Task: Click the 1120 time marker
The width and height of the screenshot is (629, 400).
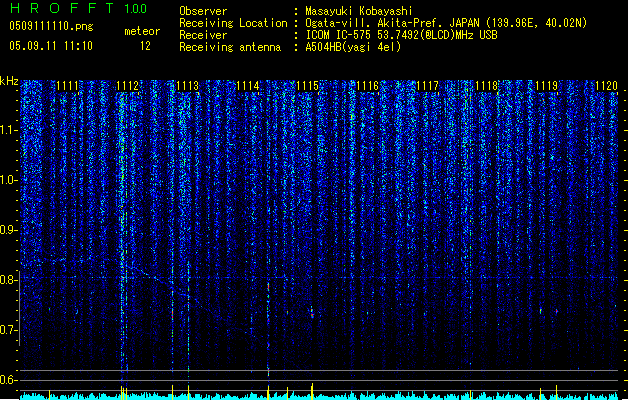Action: point(607,86)
